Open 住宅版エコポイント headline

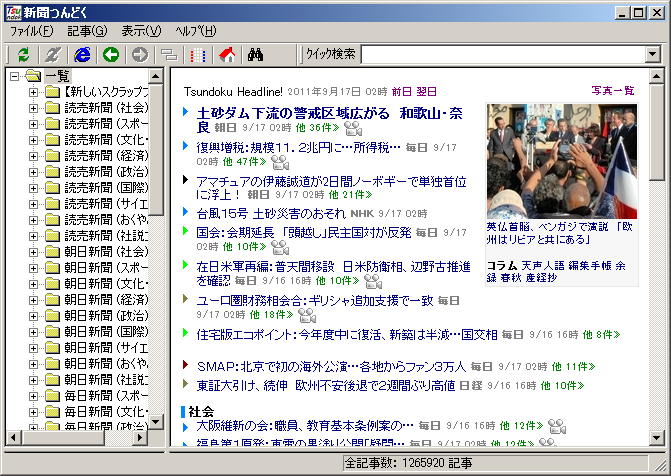point(347,334)
